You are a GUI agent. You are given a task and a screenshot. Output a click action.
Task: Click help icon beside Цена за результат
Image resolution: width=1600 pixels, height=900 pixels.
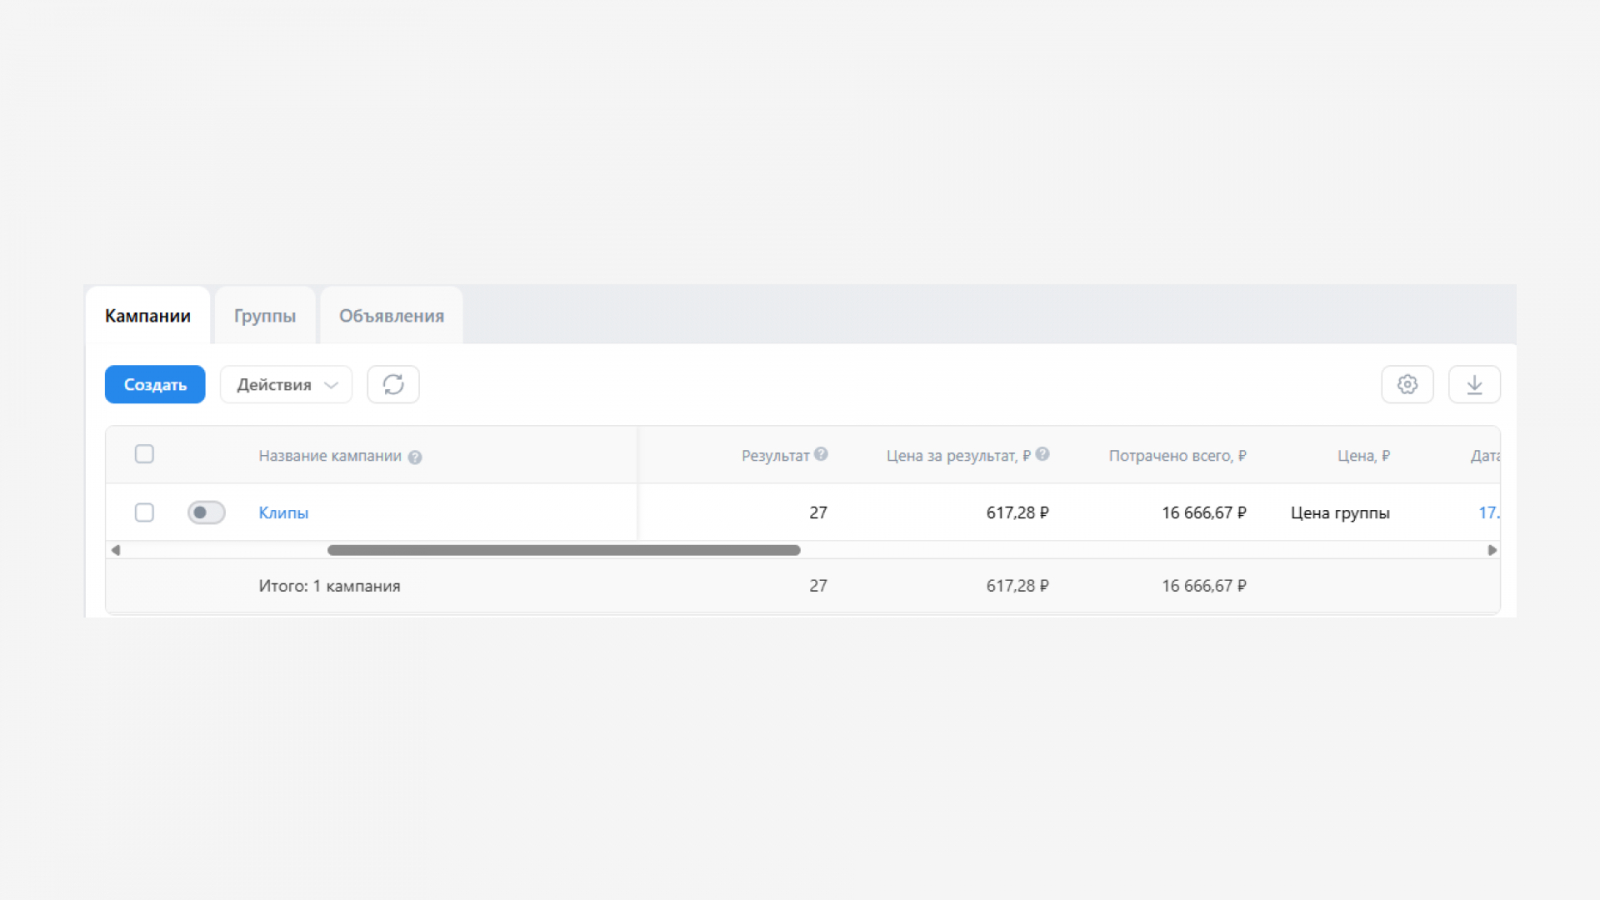pyautogui.click(x=1042, y=454)
